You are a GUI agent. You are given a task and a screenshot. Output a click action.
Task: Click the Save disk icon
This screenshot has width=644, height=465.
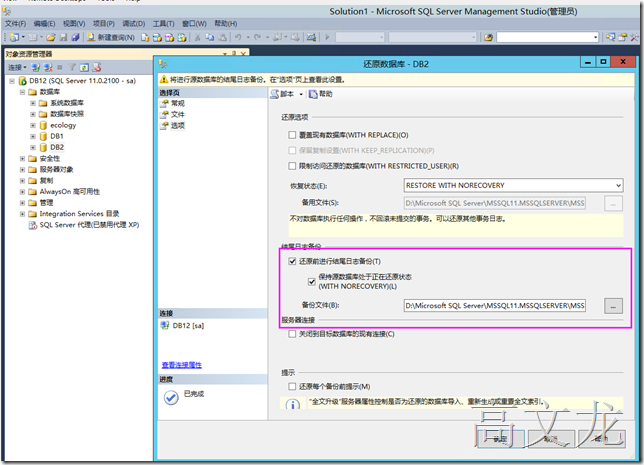point(63,37)
